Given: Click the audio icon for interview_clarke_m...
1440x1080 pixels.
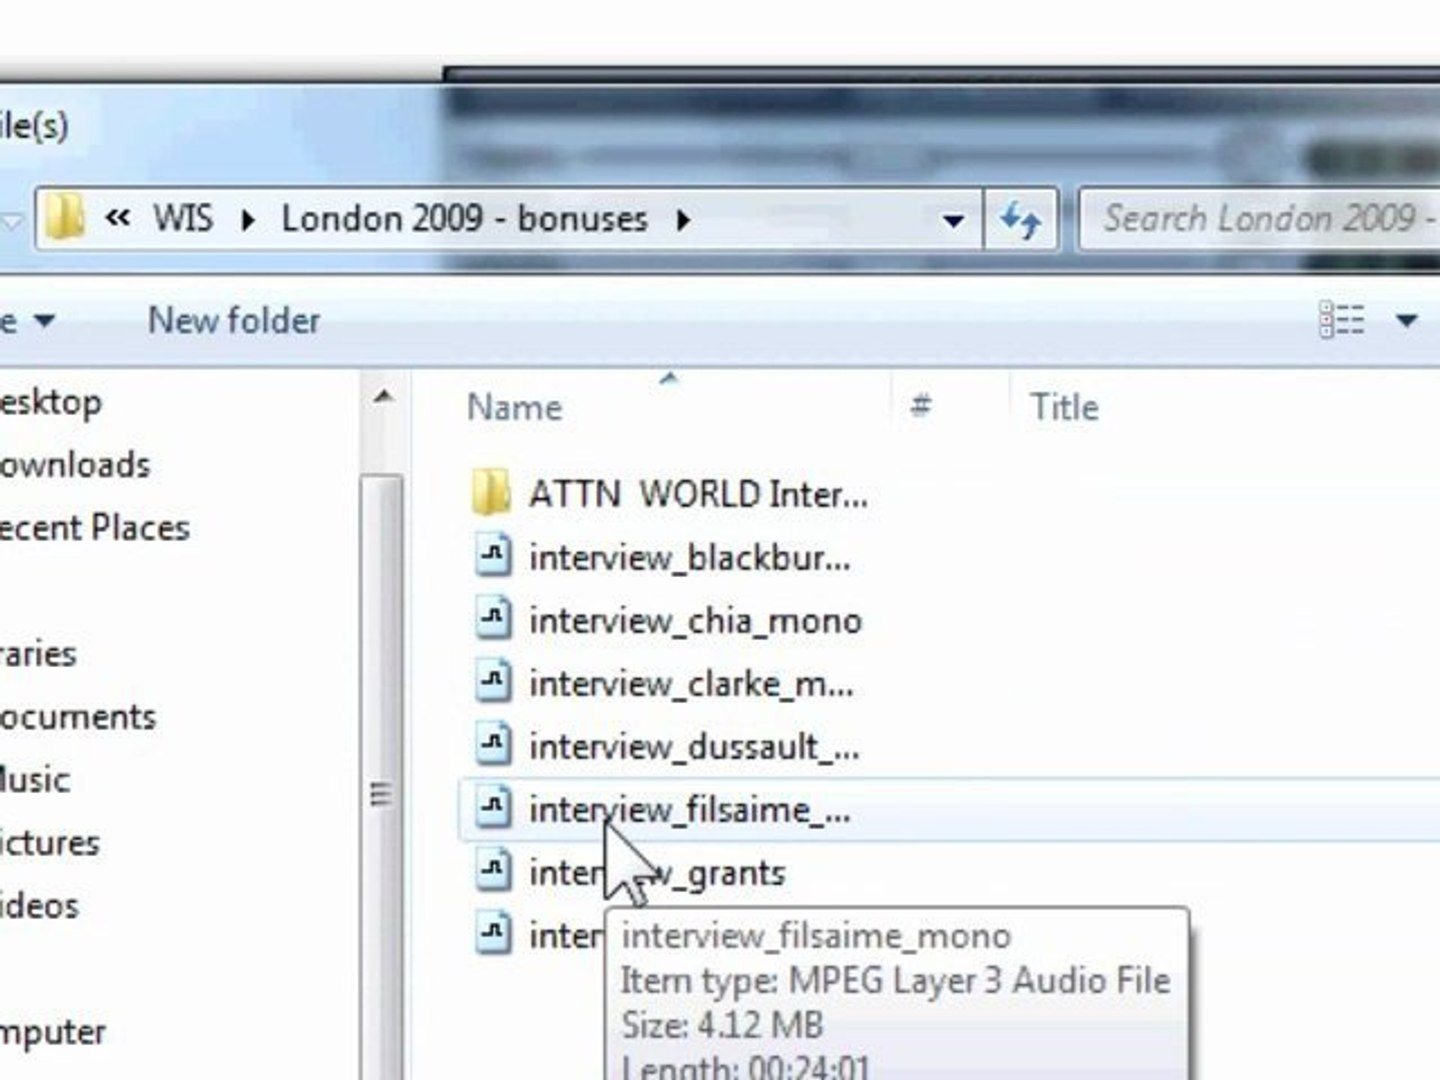Looking at the screenshot, I should click(x=492, y=683).
